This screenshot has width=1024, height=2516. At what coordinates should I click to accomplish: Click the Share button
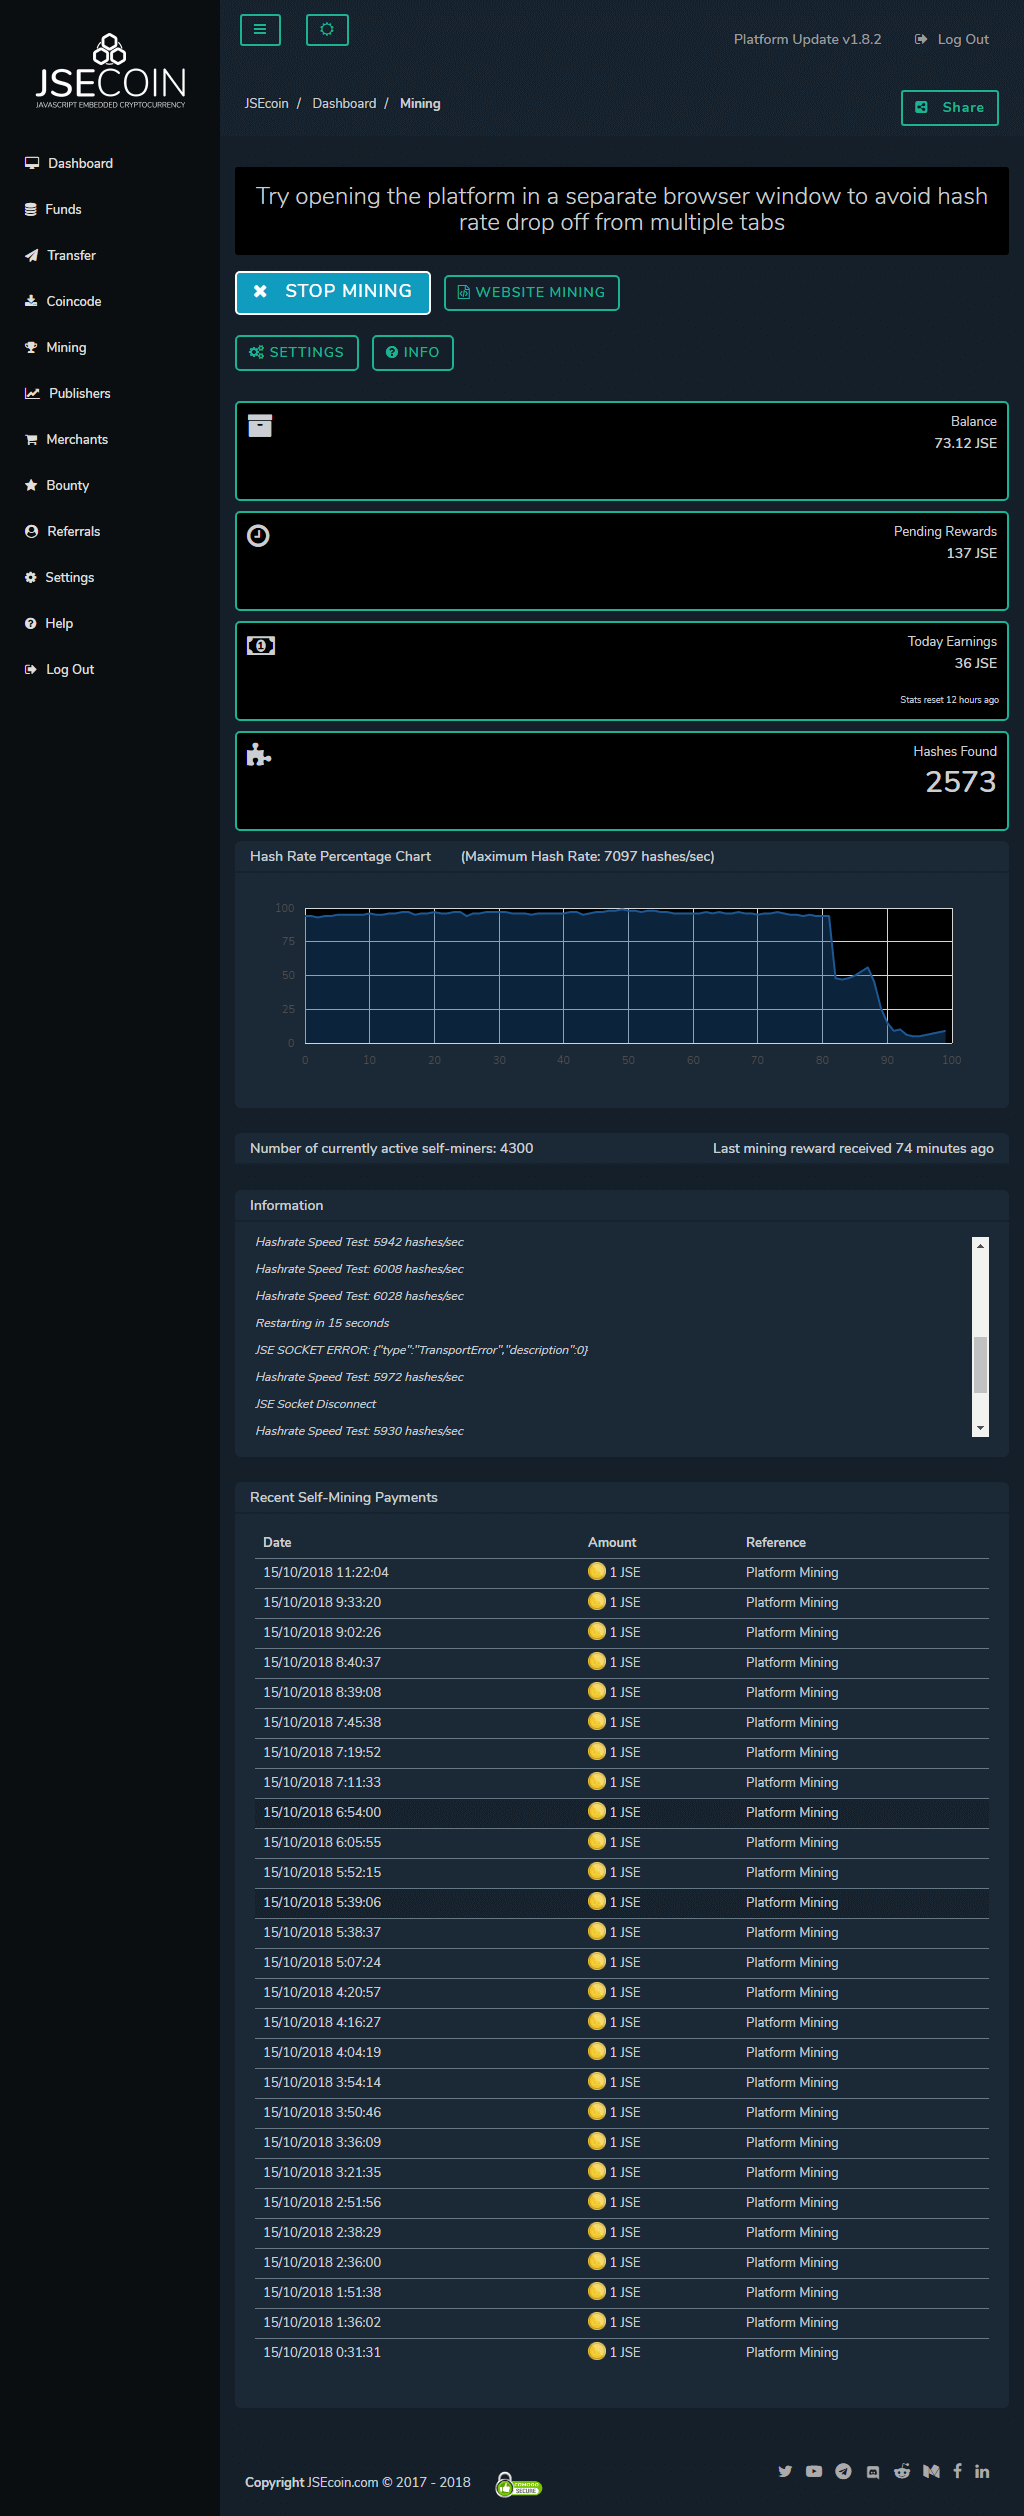point(950,108)
